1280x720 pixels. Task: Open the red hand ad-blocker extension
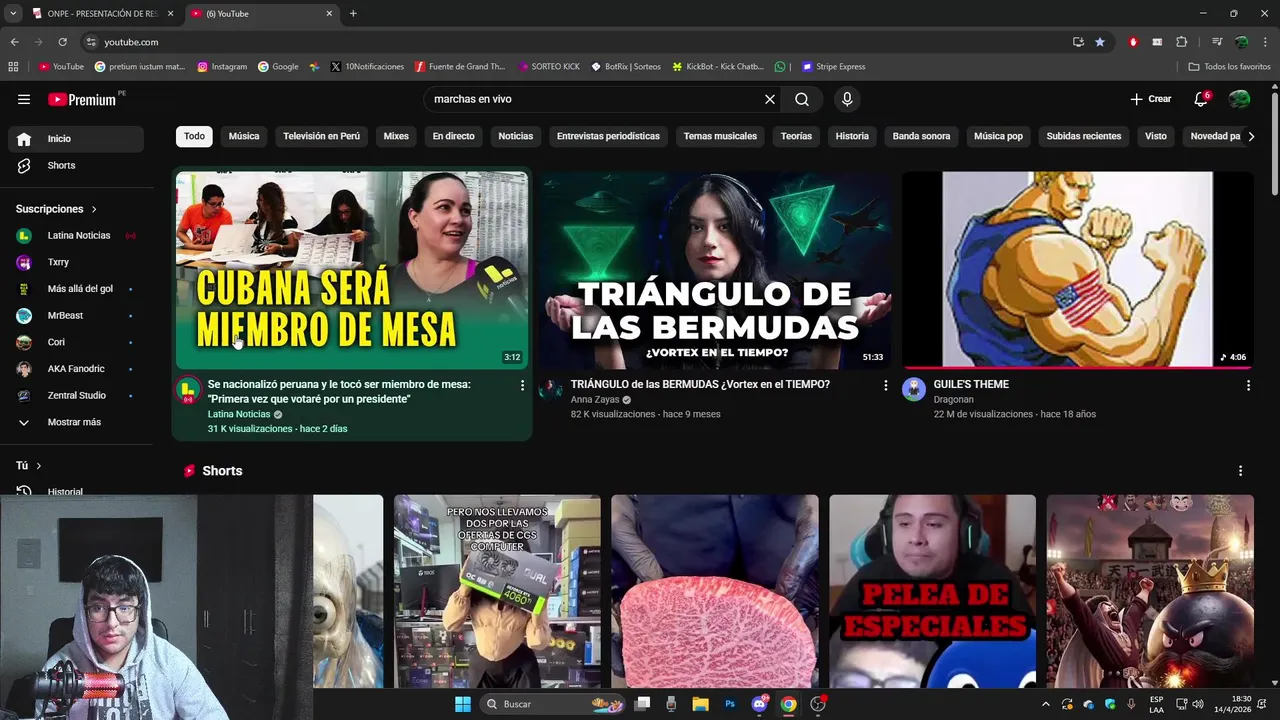click(1133, 42)
